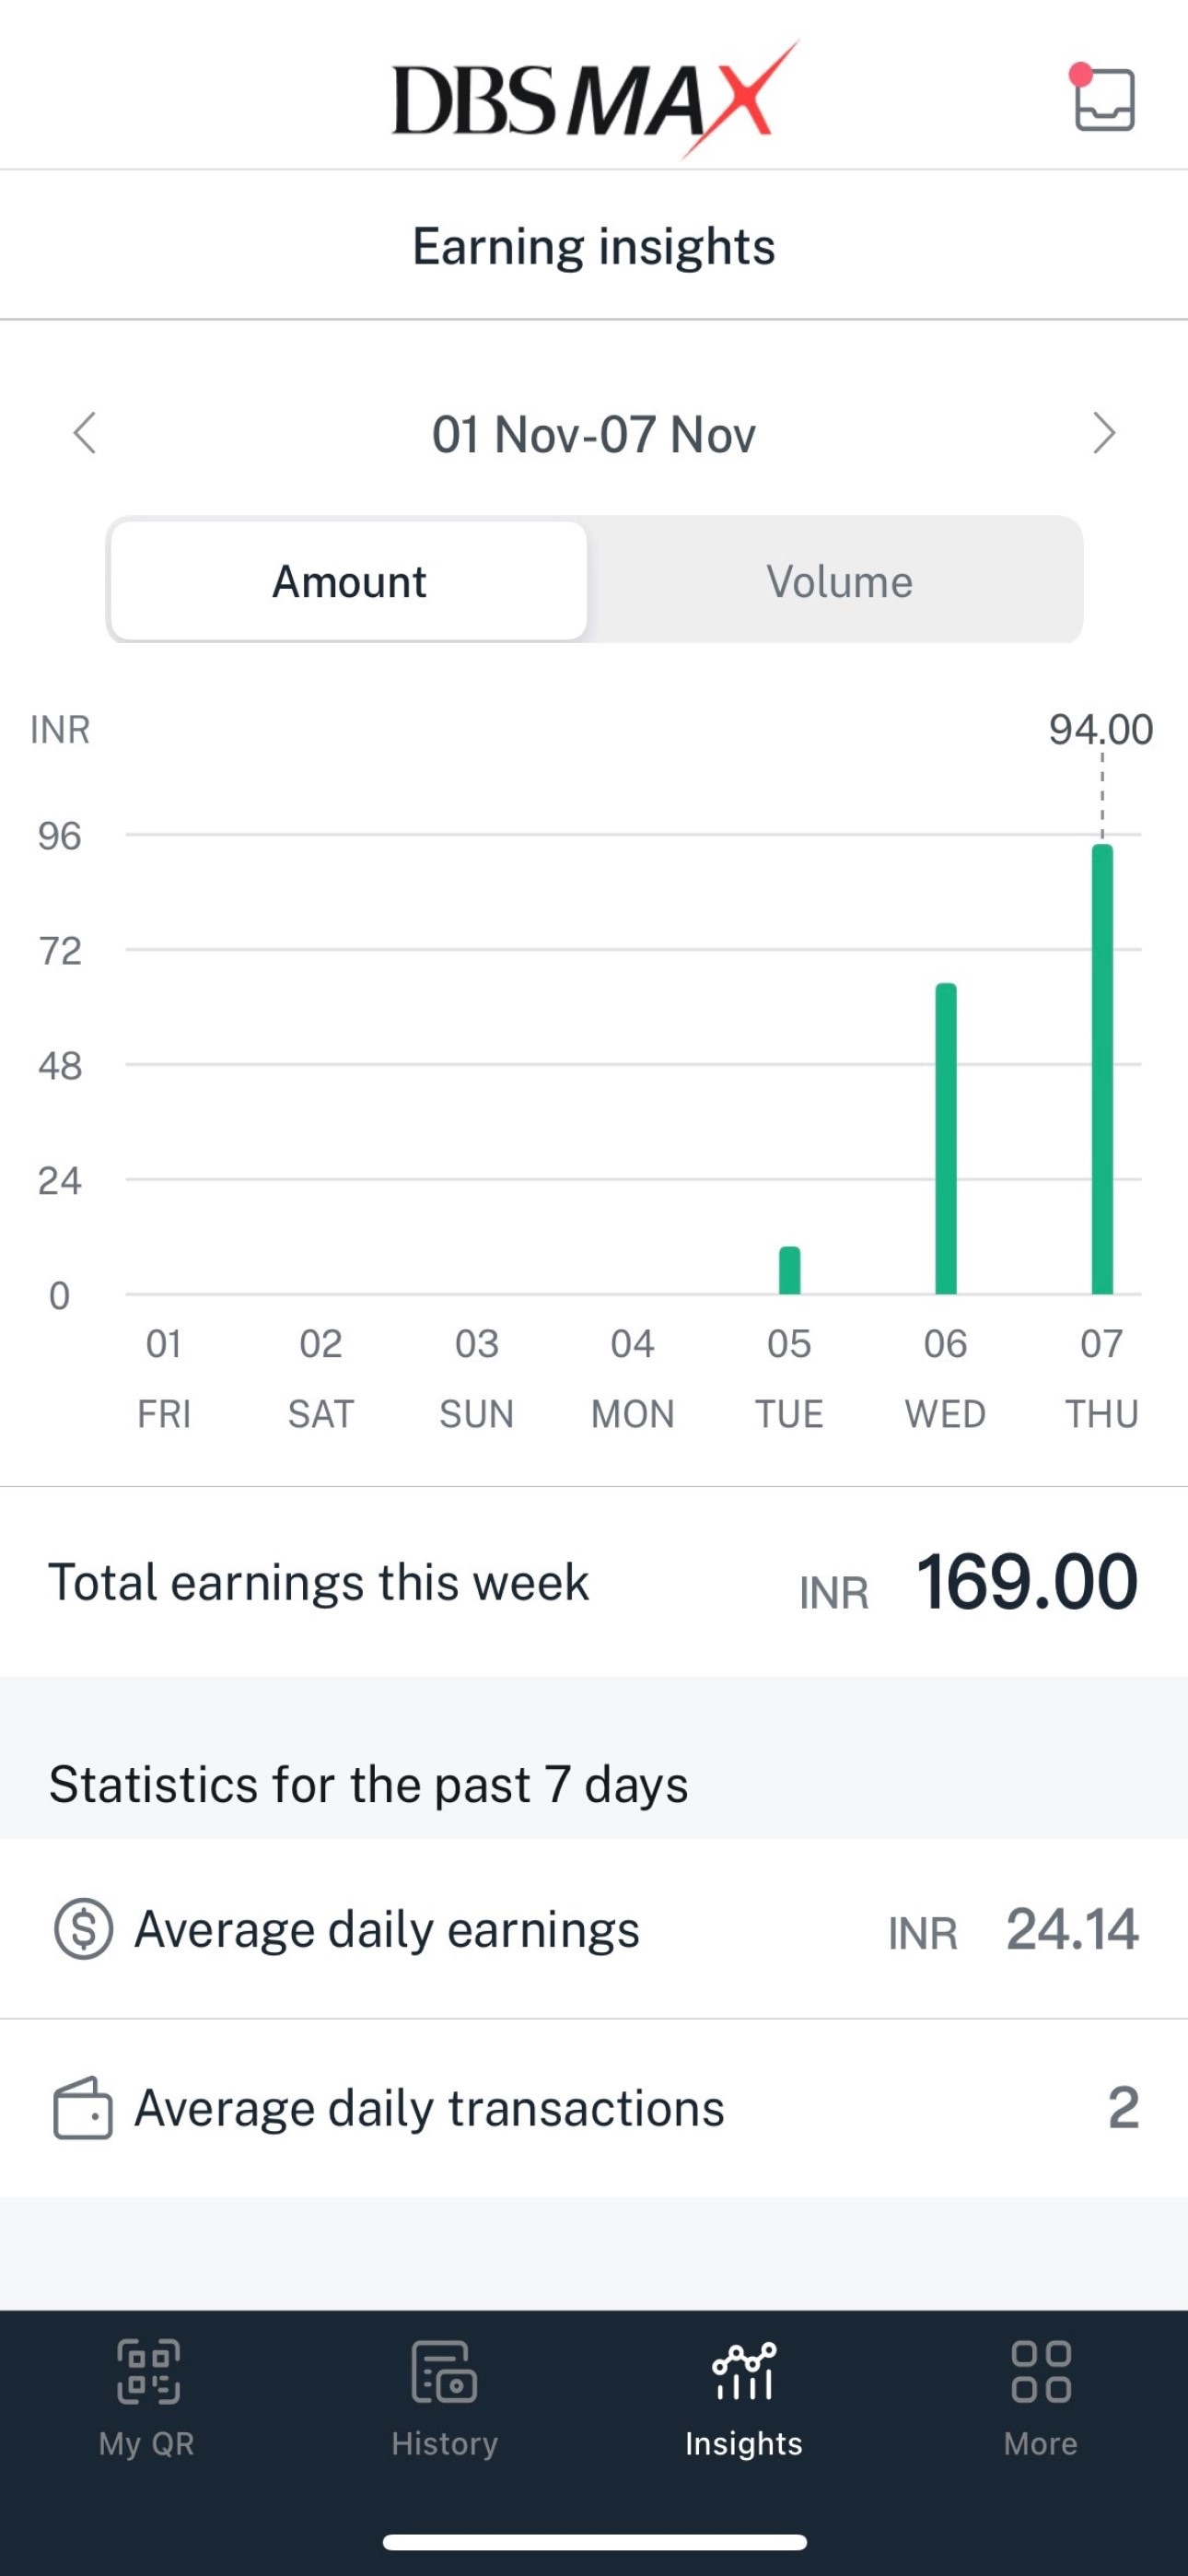Open My QR tab icon
The image size is (1188, 2576).
[x=148, y=2371]
